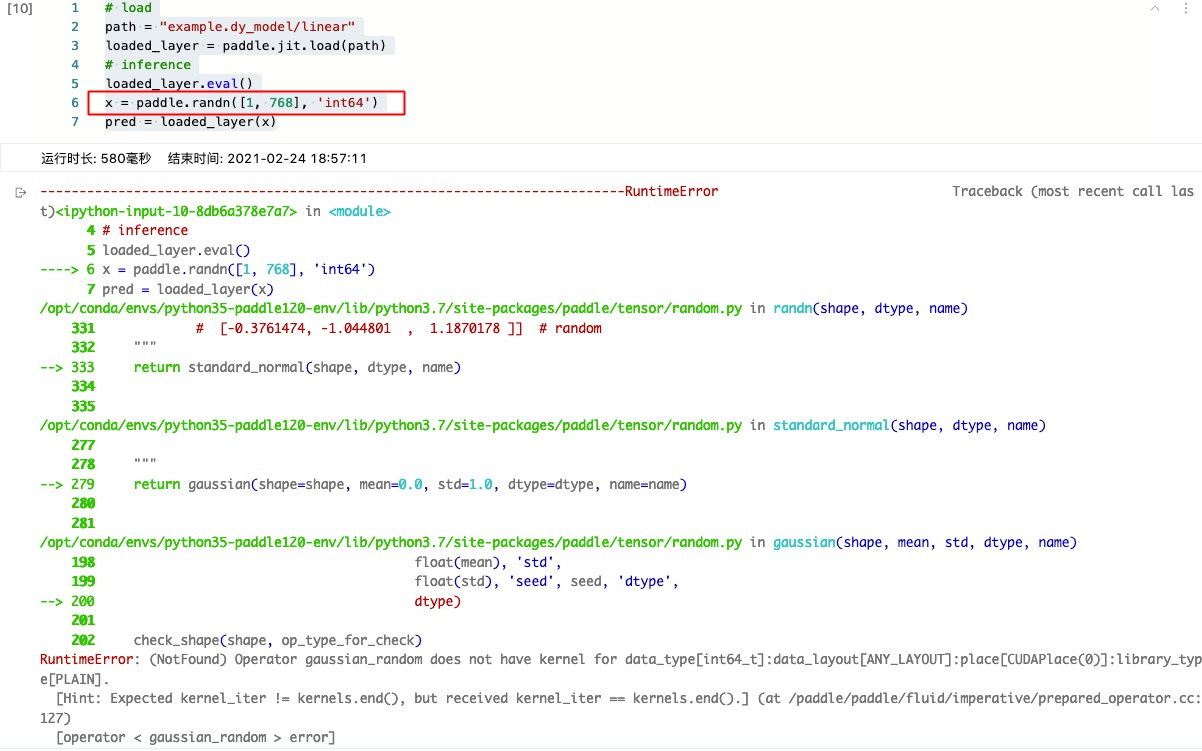Click the standard_normal function name in traceback

(x=831, y=425)
